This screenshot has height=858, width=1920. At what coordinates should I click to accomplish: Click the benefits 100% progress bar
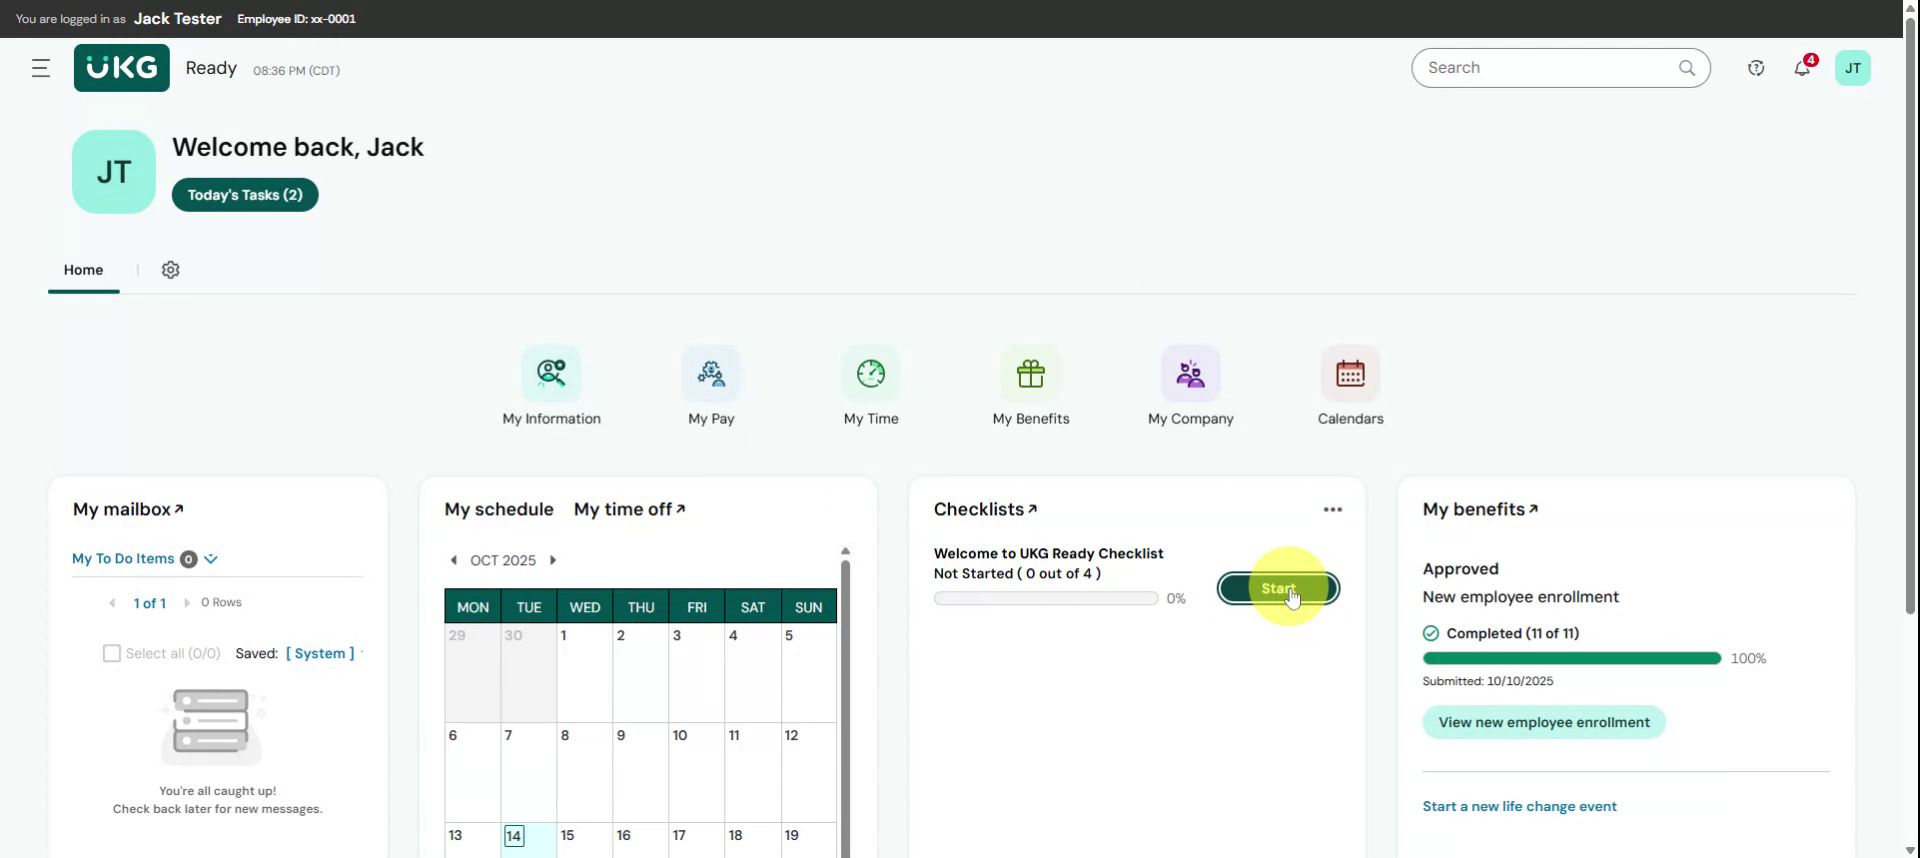1572,658
